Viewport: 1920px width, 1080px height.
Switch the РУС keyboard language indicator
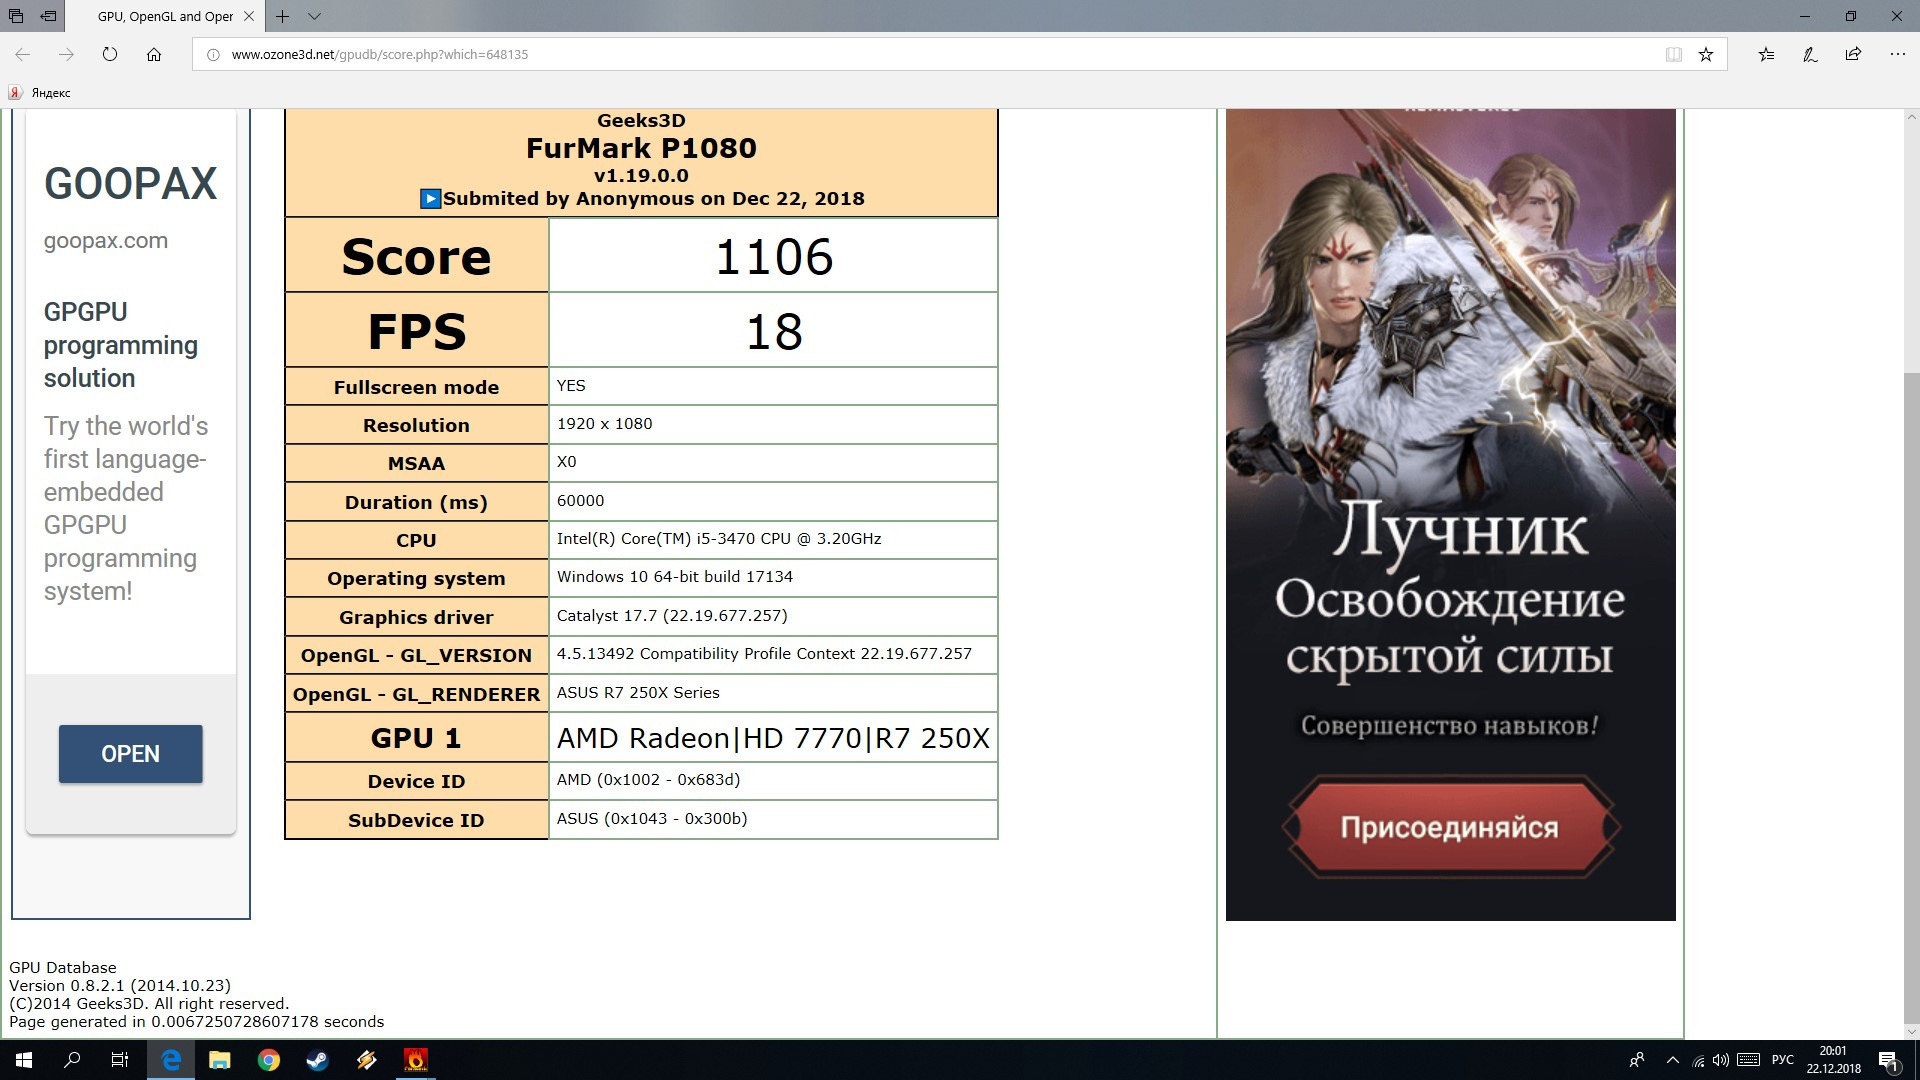[1782, 1060]
